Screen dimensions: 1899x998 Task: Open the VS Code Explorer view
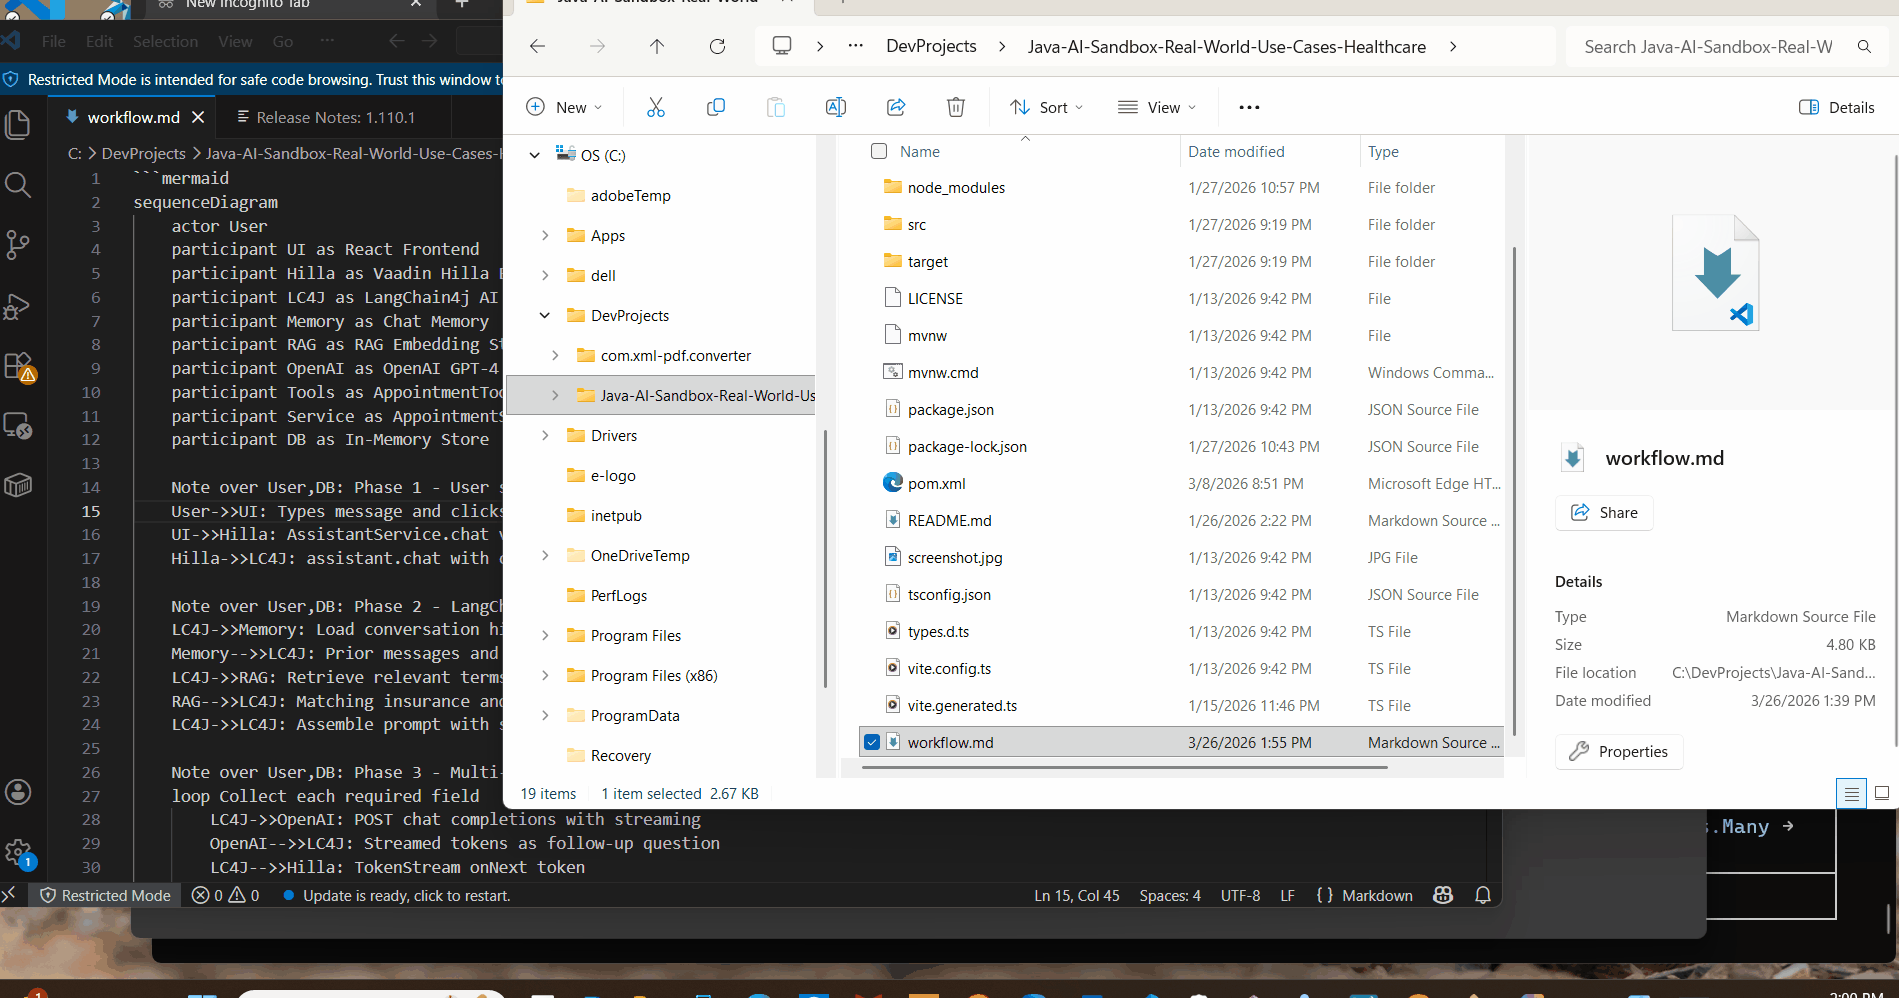[x=18, y=125]
